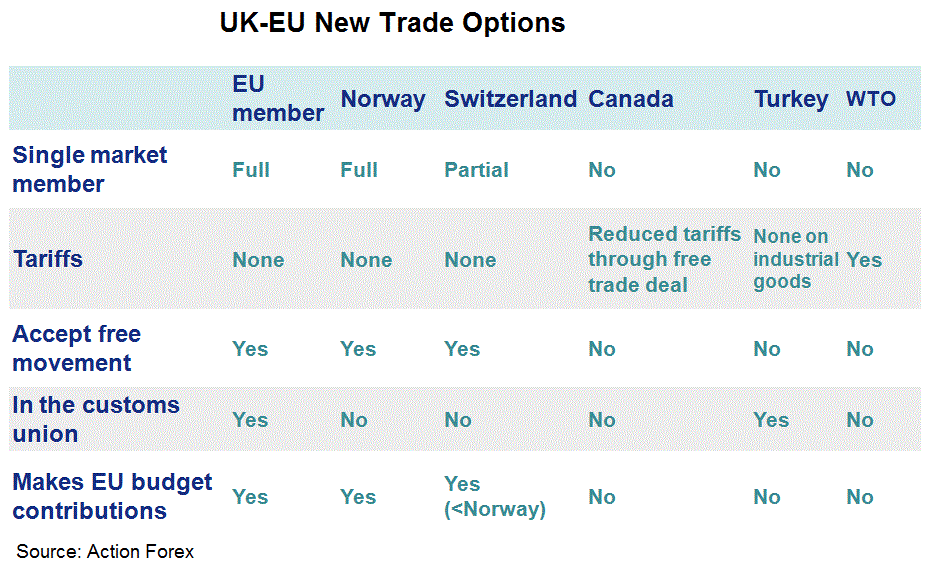Click the Norway column header
The width and height of the screenshot is (936, 571).
(x=382, y=99)
